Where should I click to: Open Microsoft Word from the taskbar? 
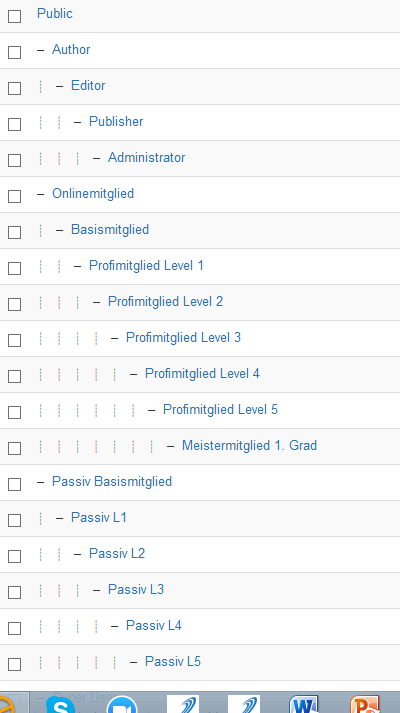pyautogui.click(x=305, y=705)
